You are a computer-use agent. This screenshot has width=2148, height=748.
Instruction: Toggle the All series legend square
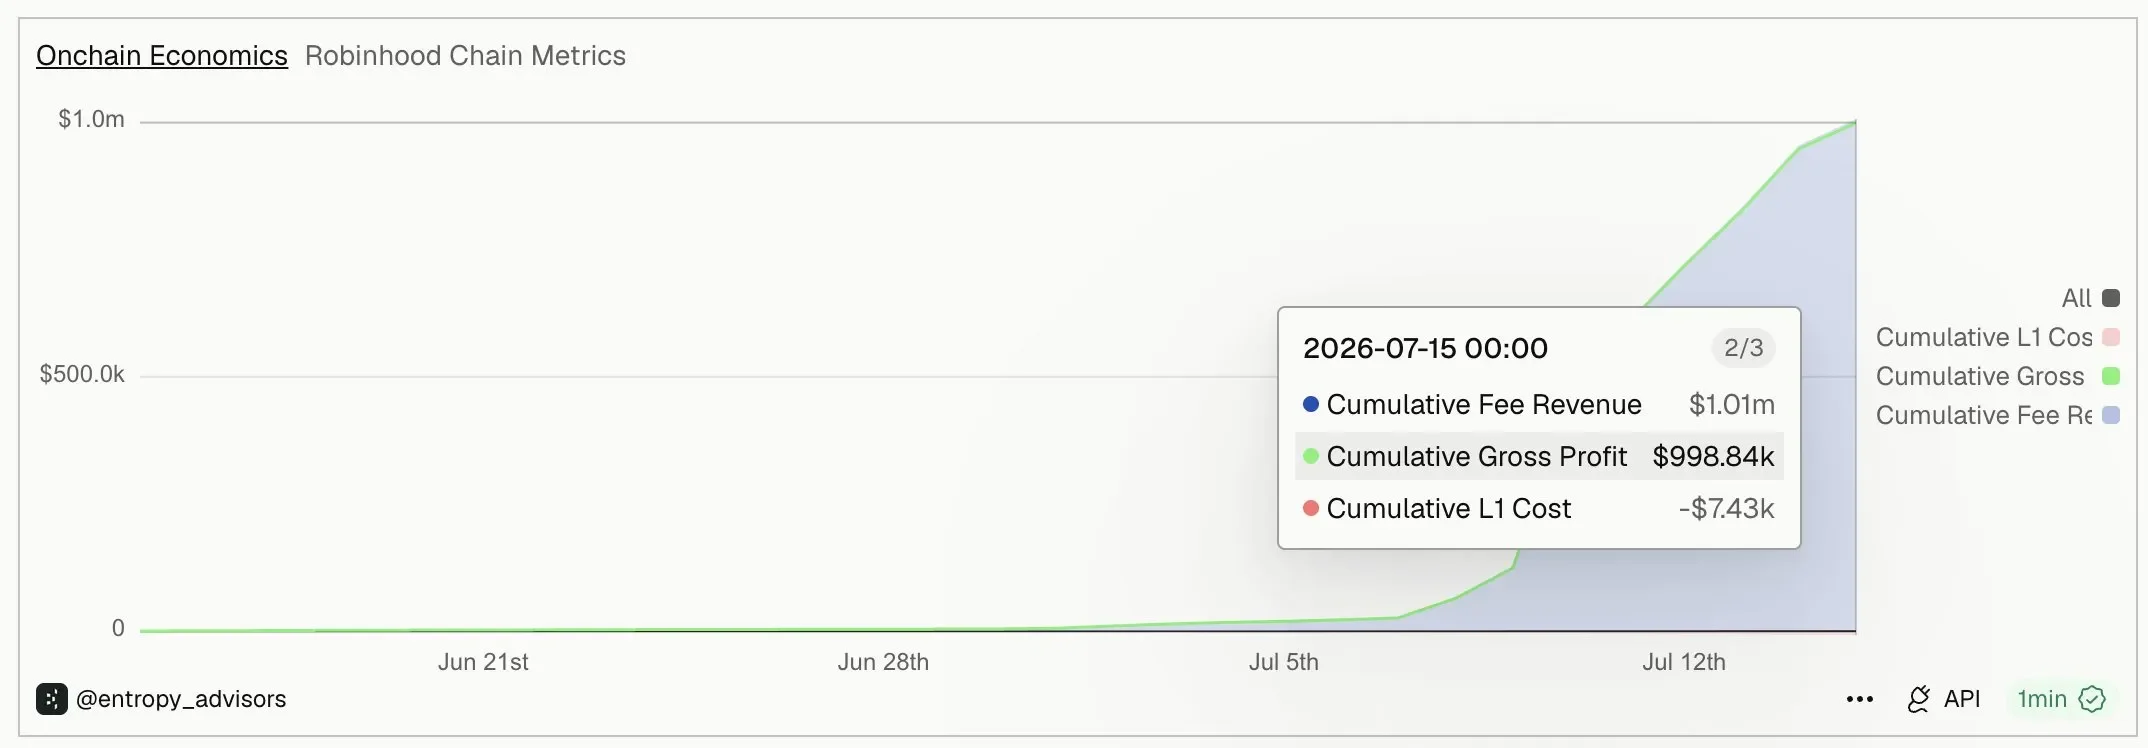(2111, 298)
